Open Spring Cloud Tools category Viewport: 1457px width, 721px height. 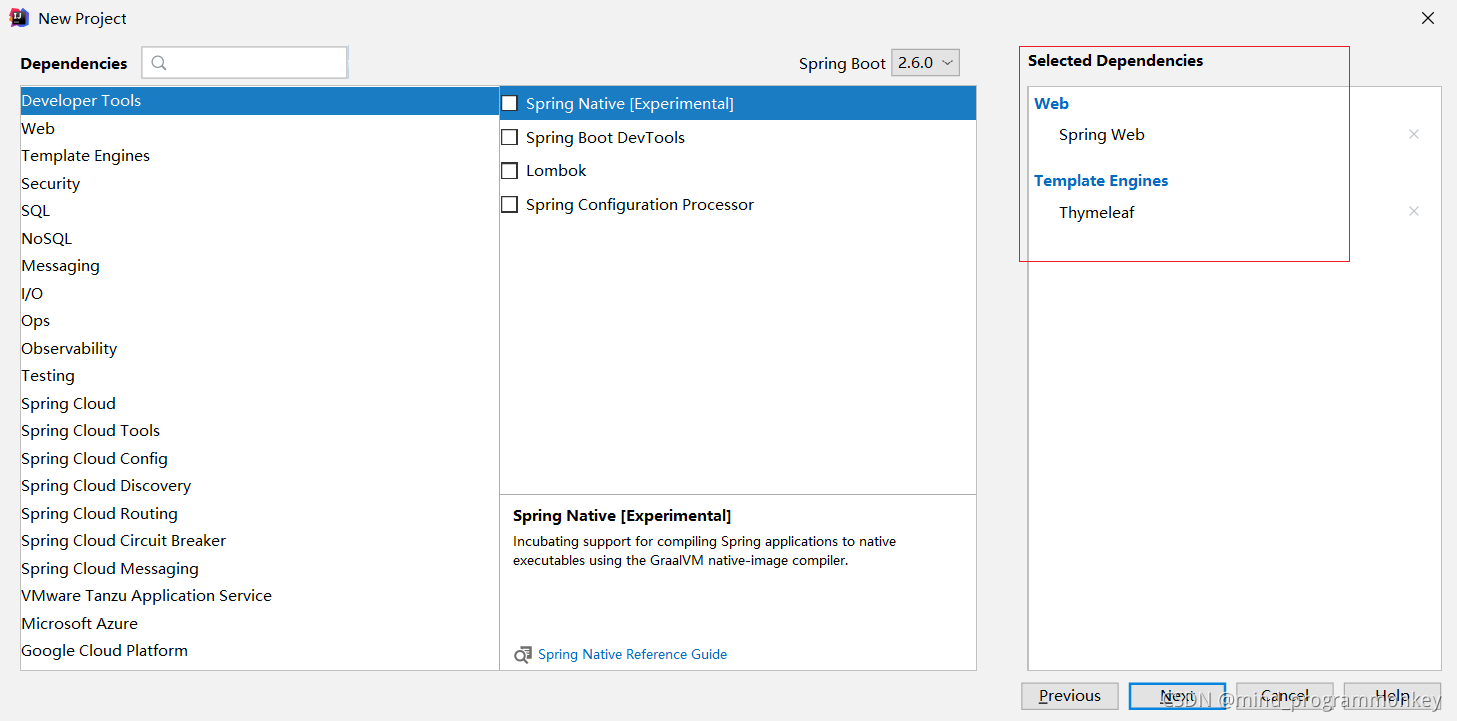click(x=260, y=431)
